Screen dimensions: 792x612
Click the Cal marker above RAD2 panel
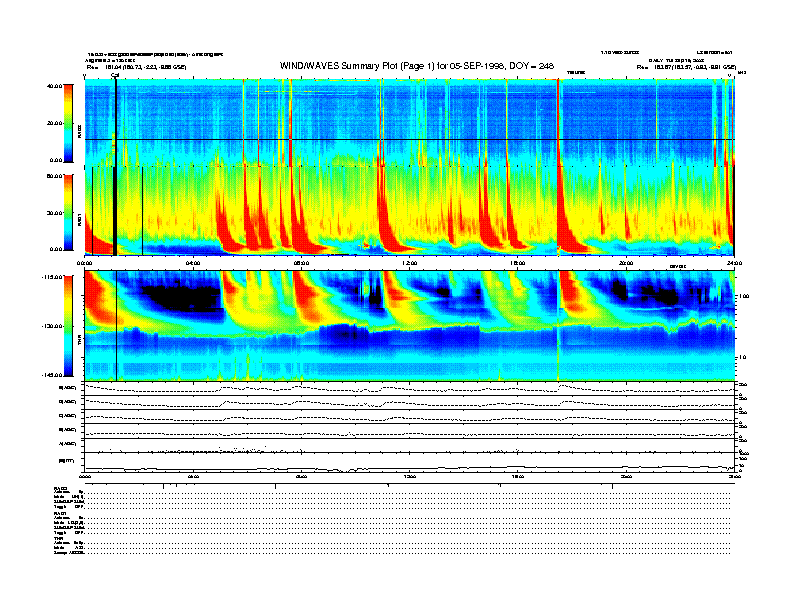pyautogui.click(x=115, y=75)
